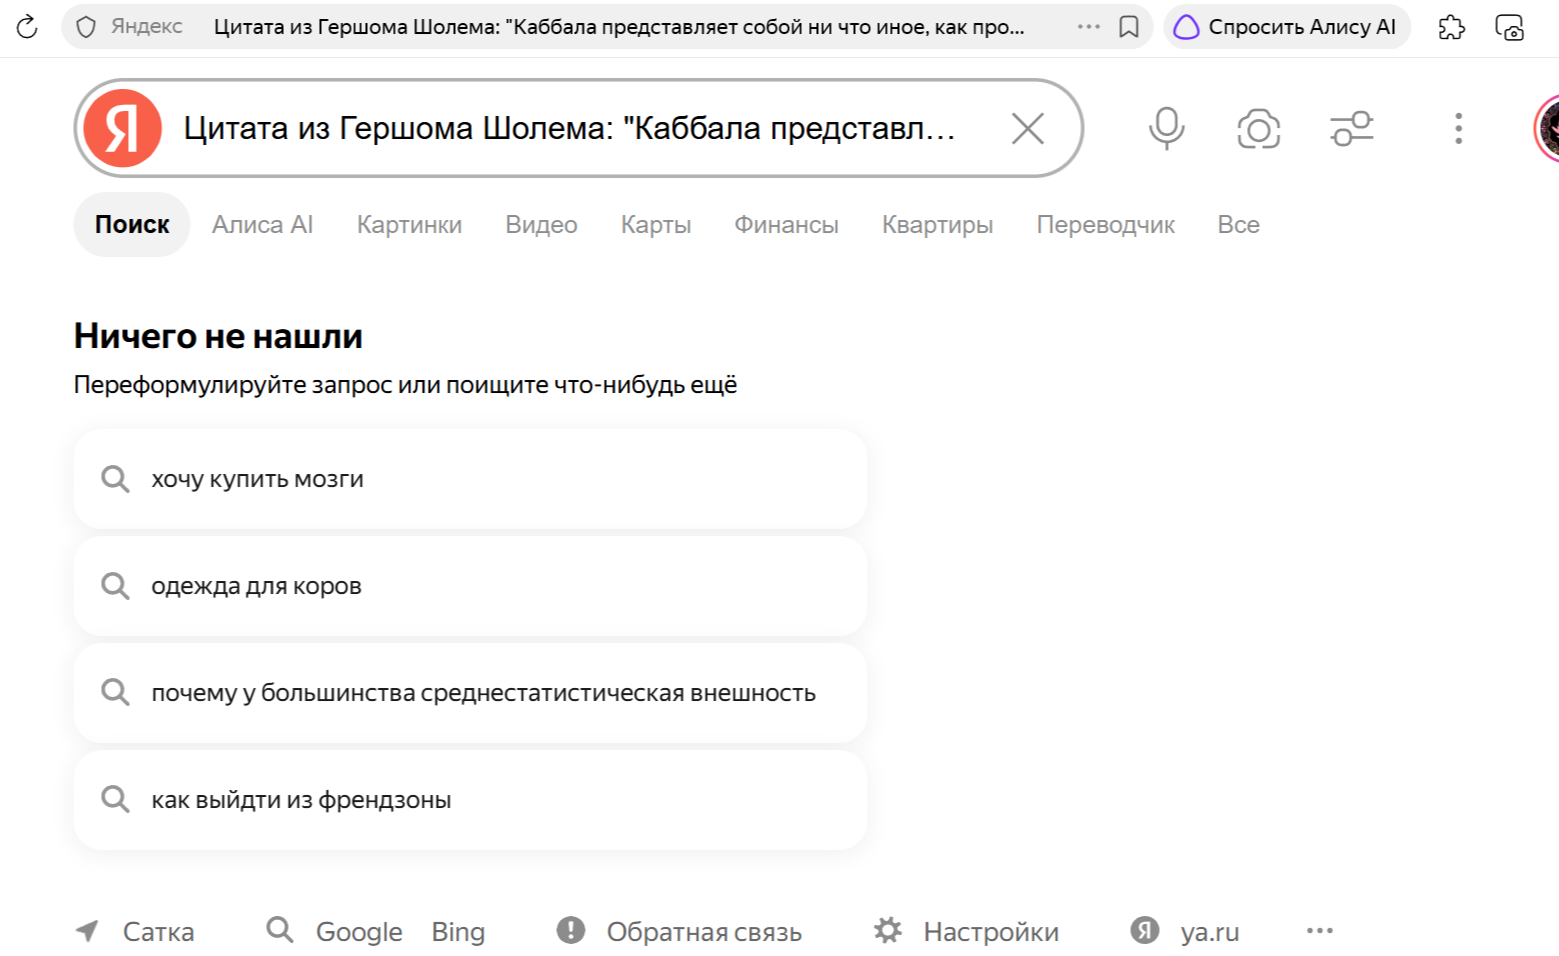The height and width of the screenshot is (956, 1559).
Task: Select suggestion 'одежда для коров'
Action: coord(470,586)
